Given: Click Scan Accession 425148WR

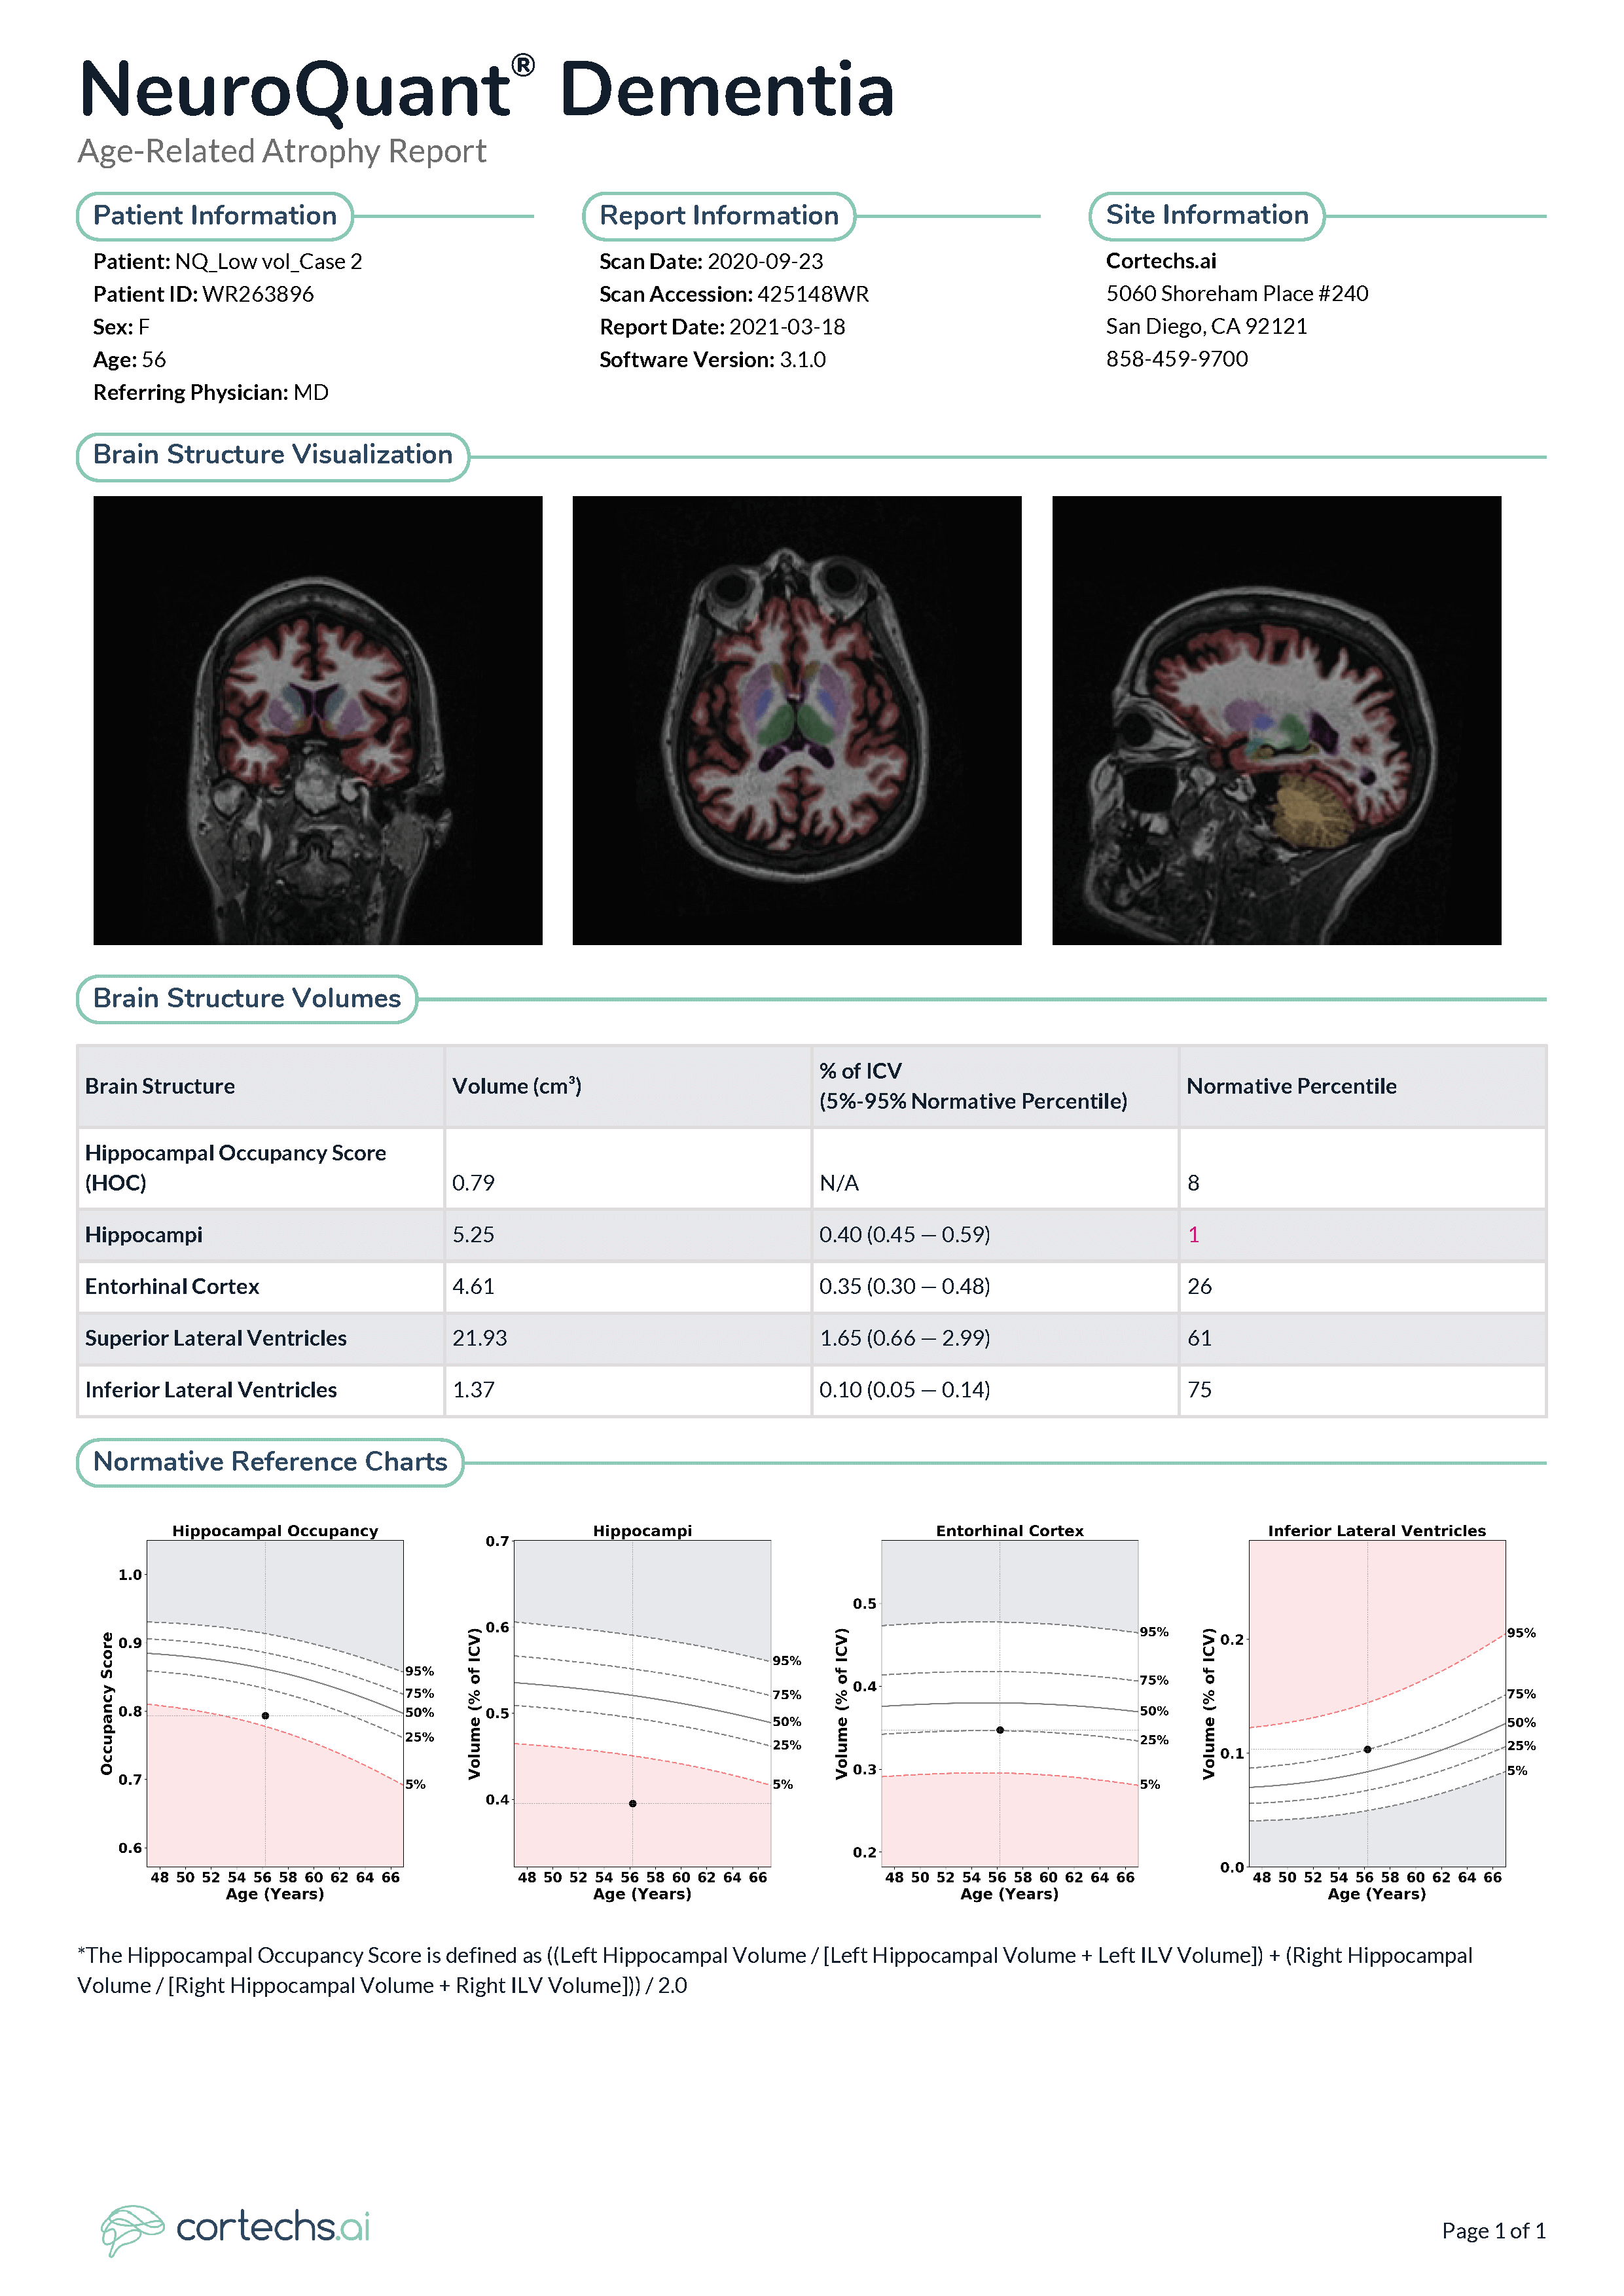Looking at the screenshot, I should pos(734,294).
